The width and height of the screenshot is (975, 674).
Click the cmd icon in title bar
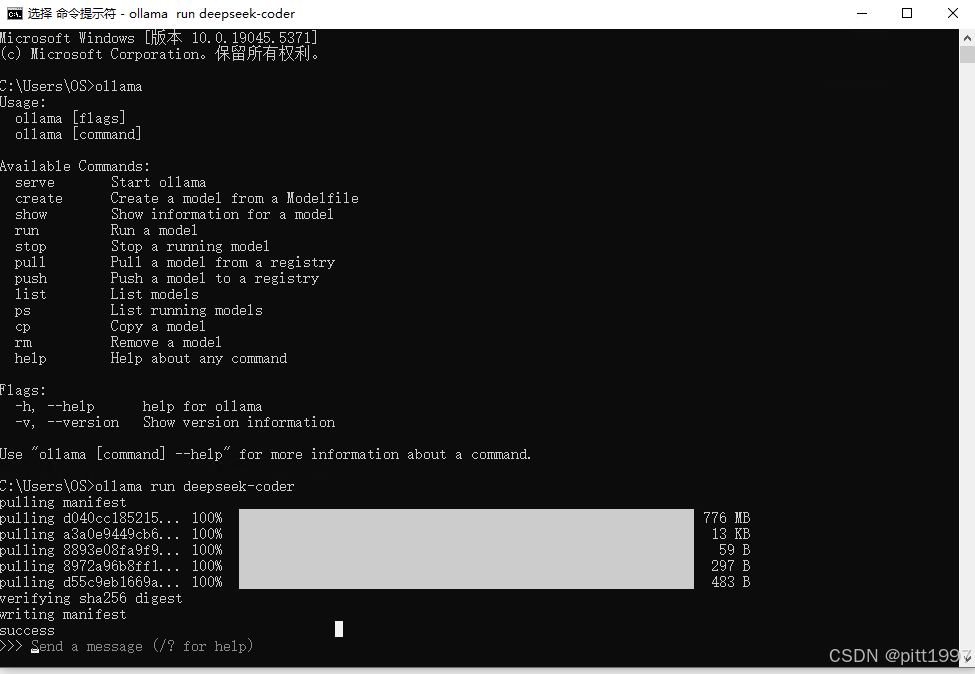[14, 14]
